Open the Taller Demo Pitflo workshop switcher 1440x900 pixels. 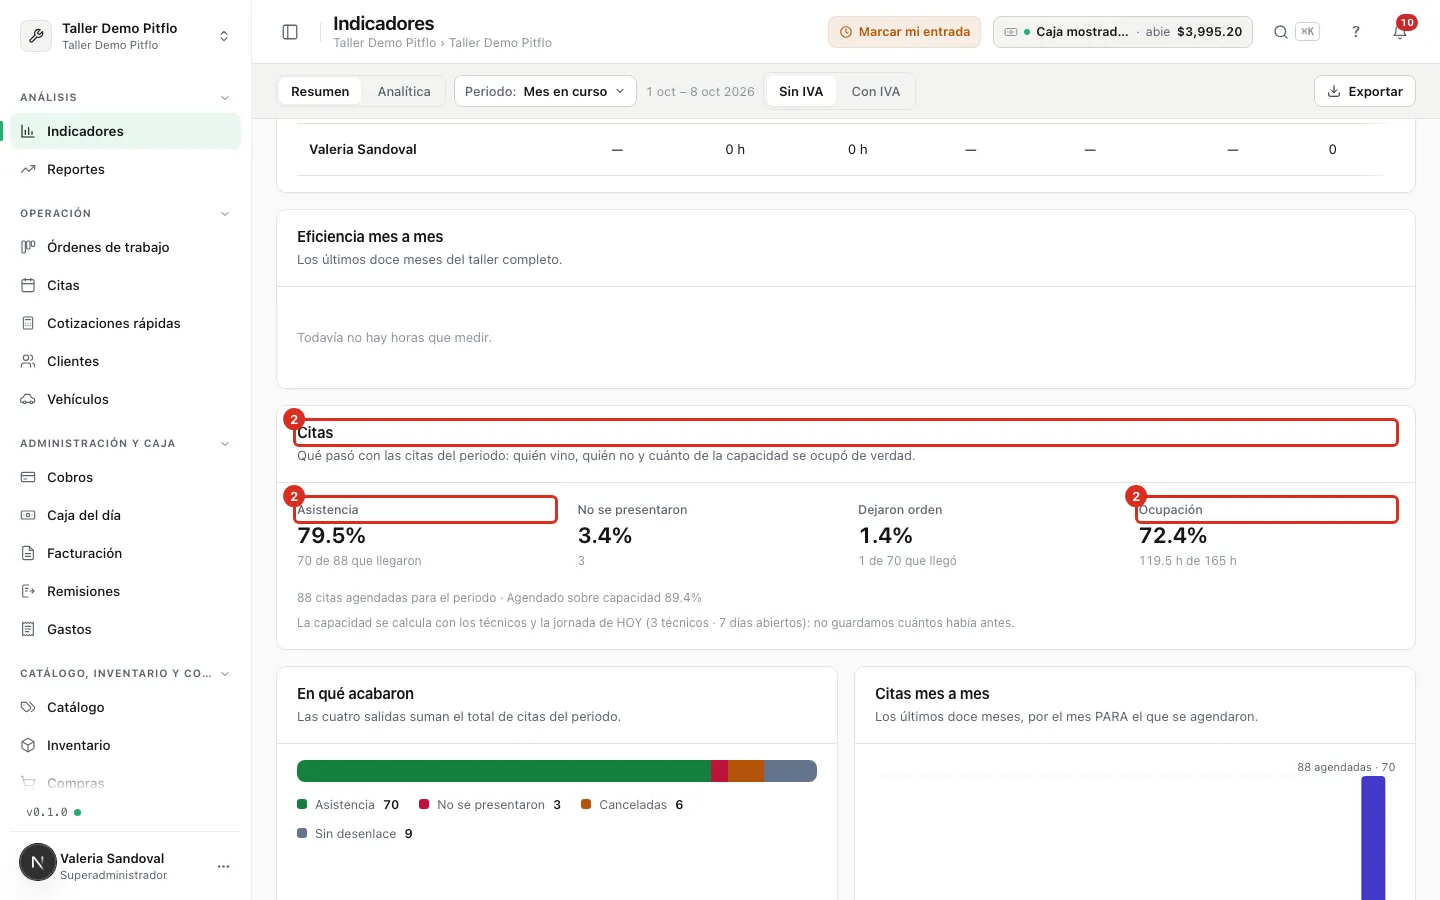[x=125, y=36]
